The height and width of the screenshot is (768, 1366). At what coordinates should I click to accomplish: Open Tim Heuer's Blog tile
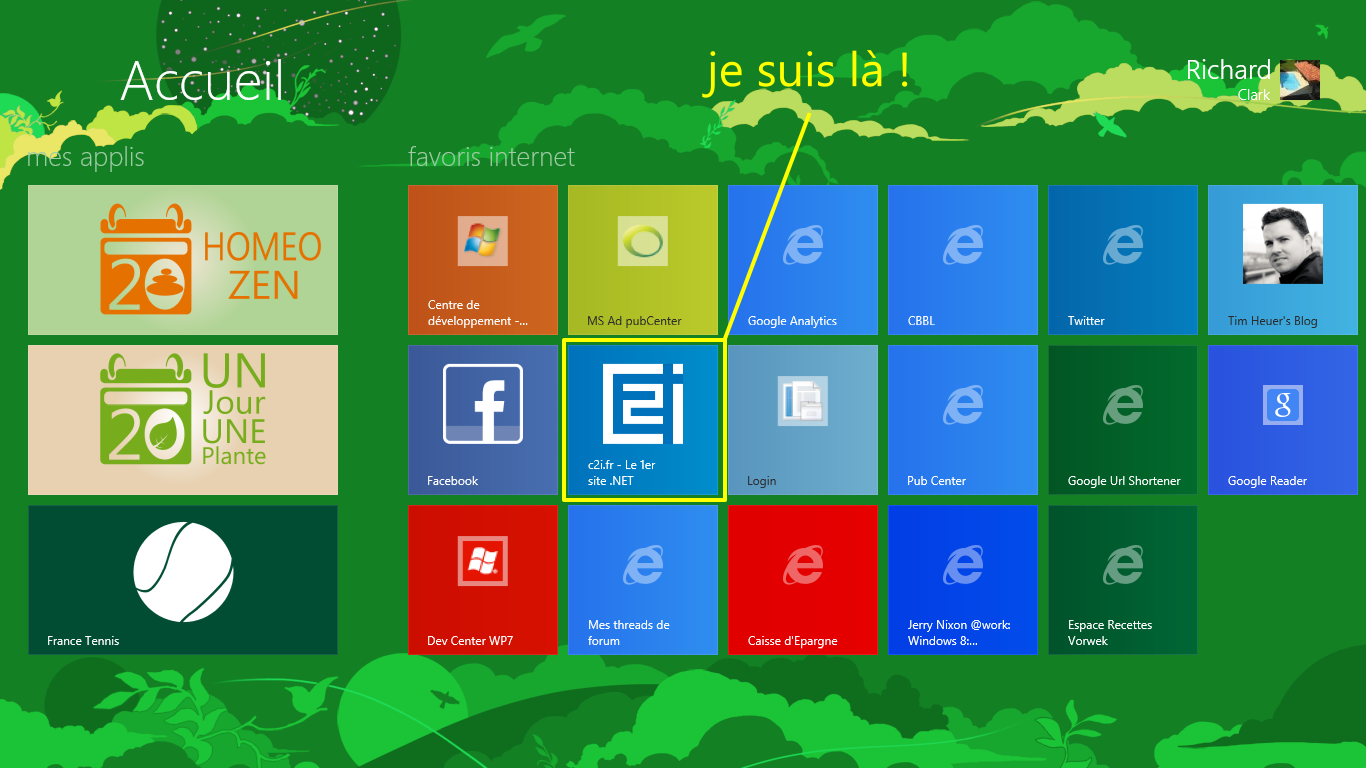(x=1283, y=260)
